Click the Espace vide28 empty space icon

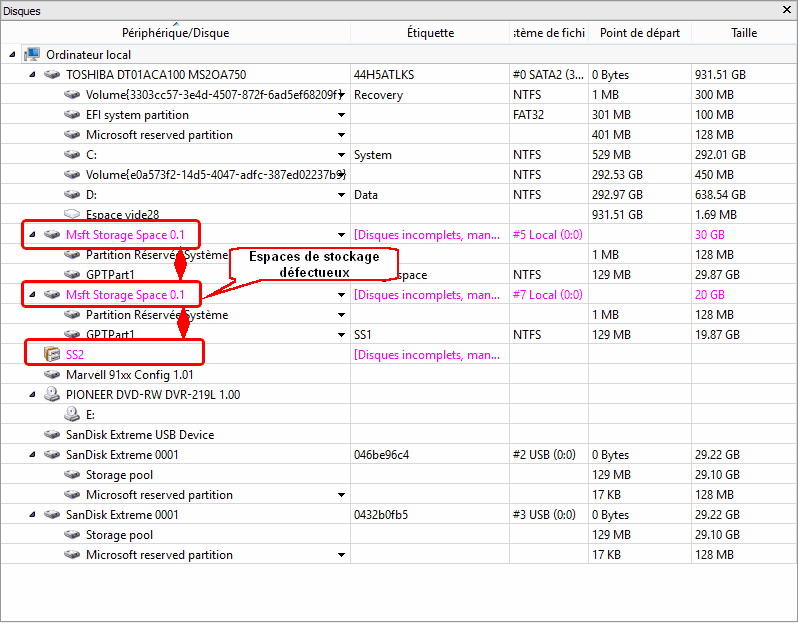(x=72, y=214)
